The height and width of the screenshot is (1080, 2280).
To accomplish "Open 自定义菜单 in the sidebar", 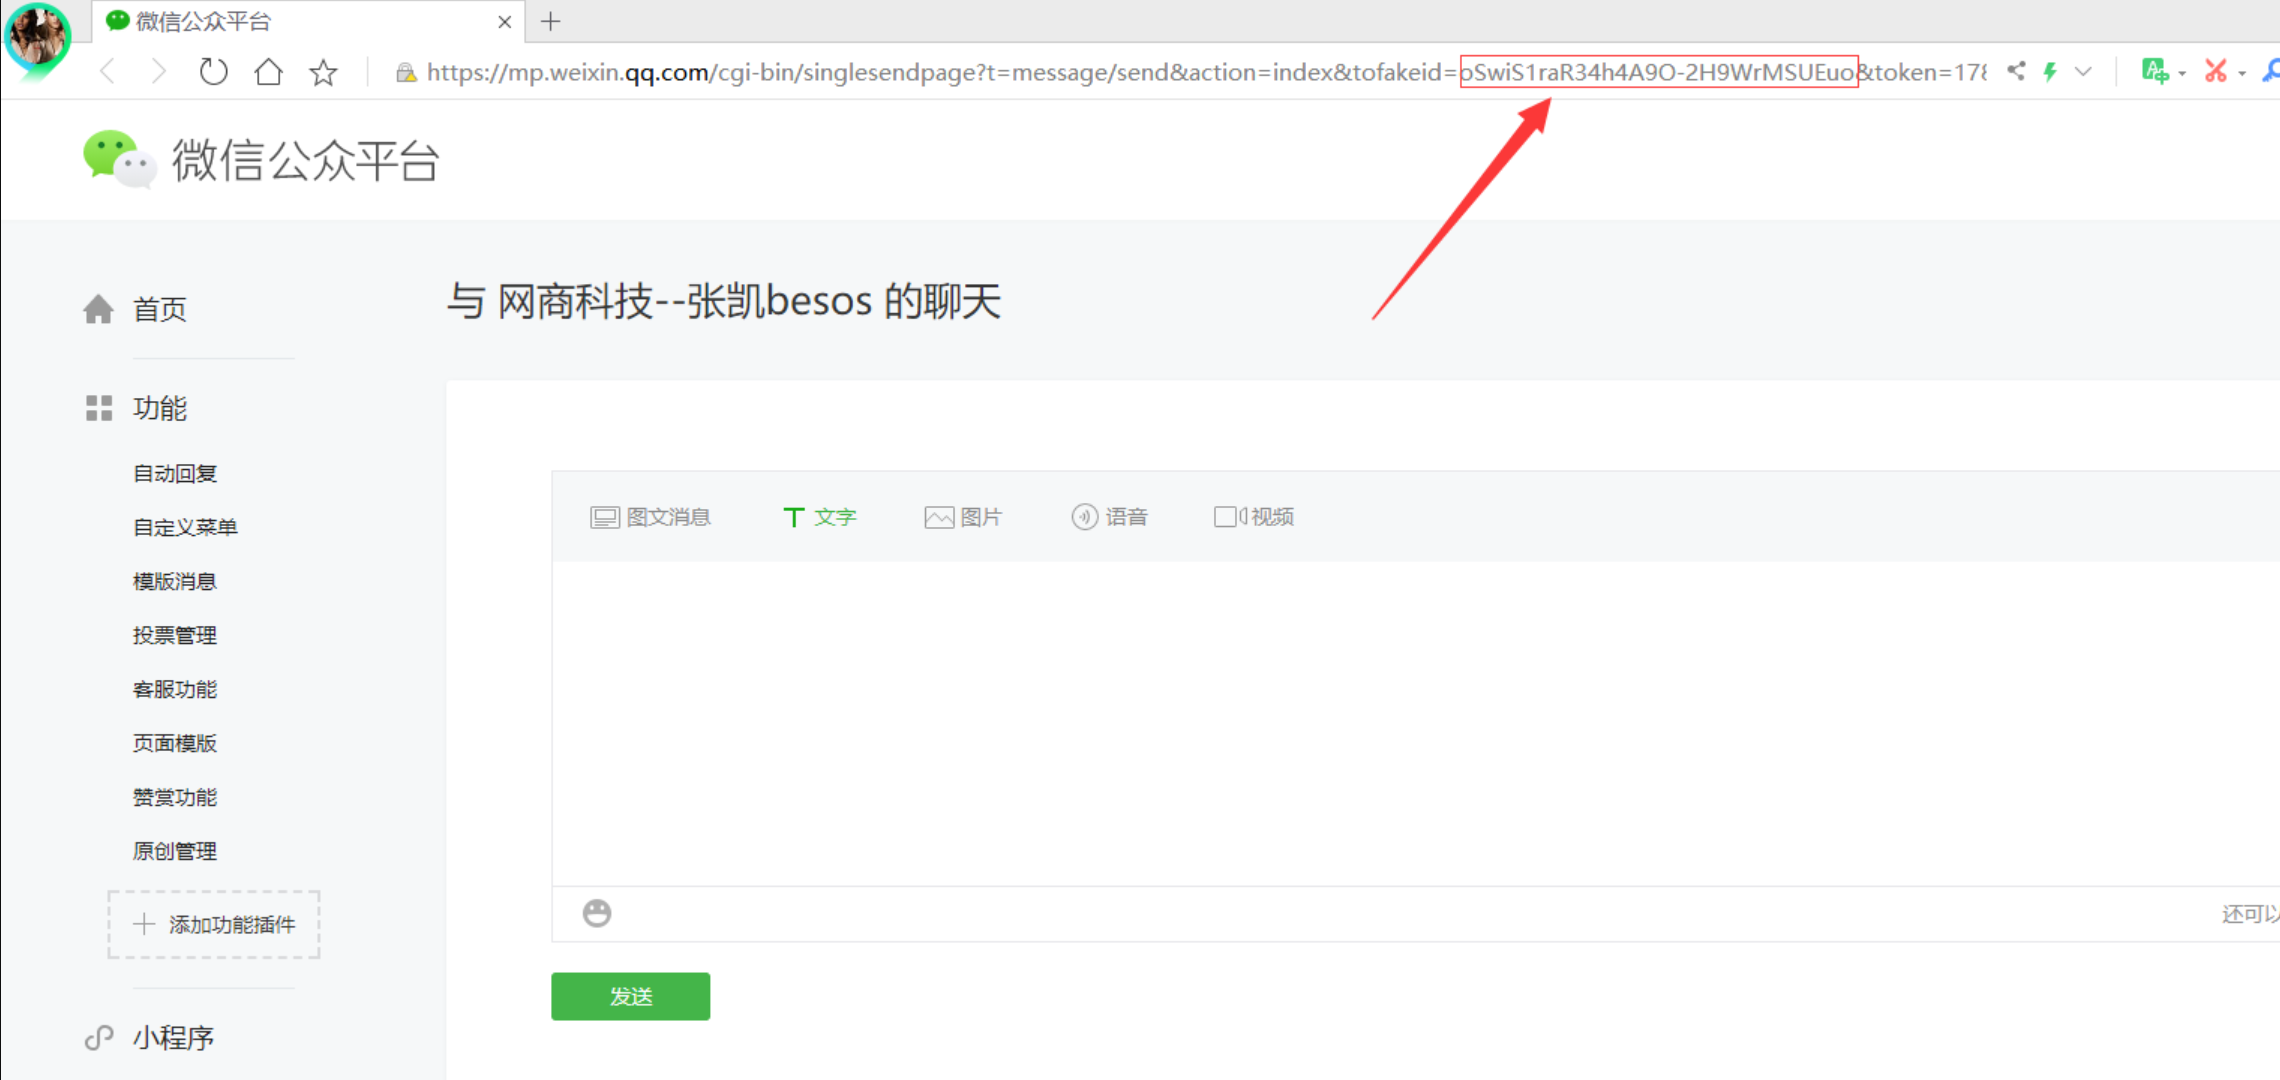I will tap(185, 527).
